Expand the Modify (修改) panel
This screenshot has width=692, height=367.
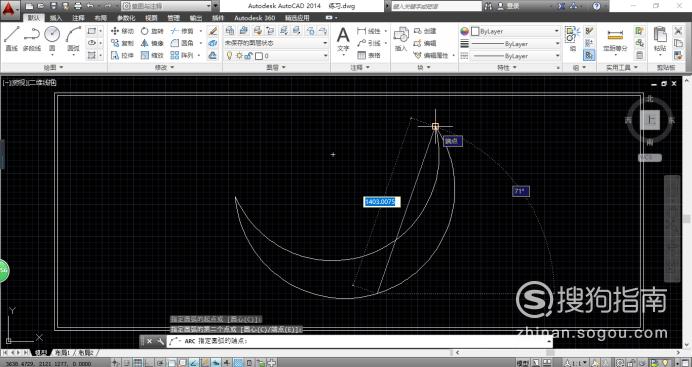pos(165,67)
